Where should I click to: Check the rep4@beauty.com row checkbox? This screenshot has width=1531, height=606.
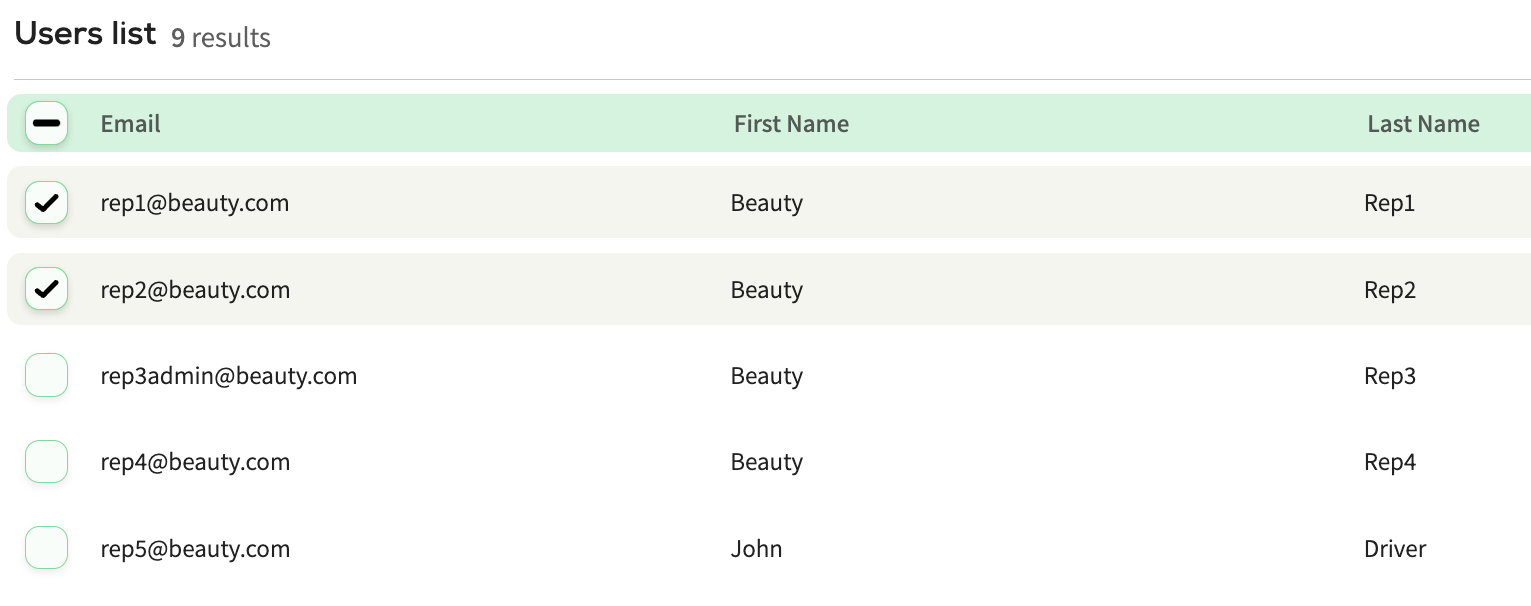46,462
